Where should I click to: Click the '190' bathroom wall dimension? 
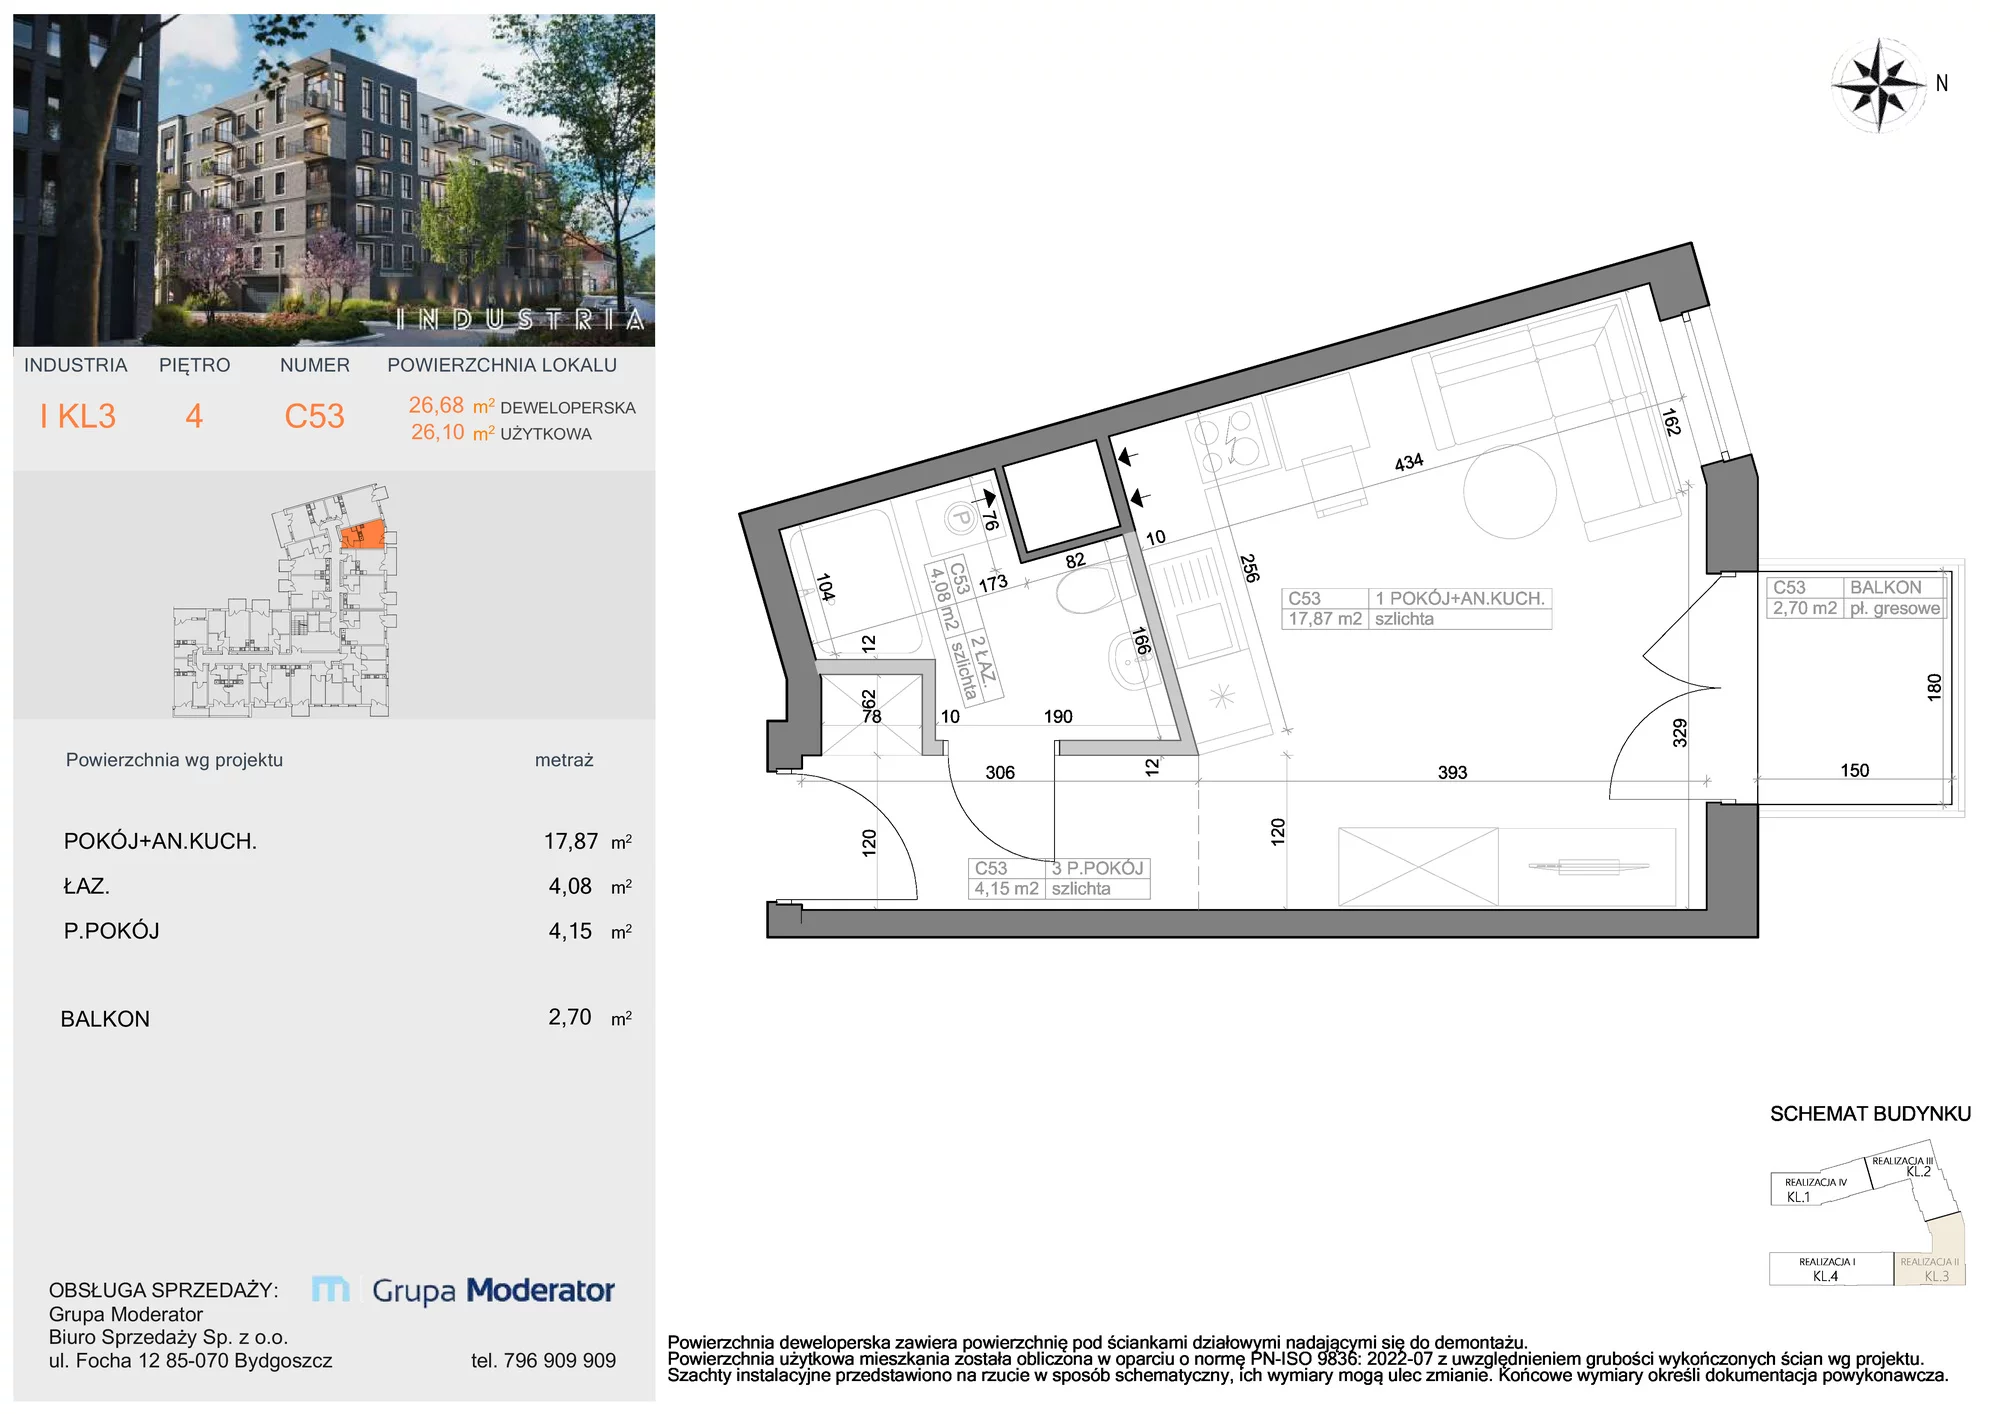(1058, 716)
